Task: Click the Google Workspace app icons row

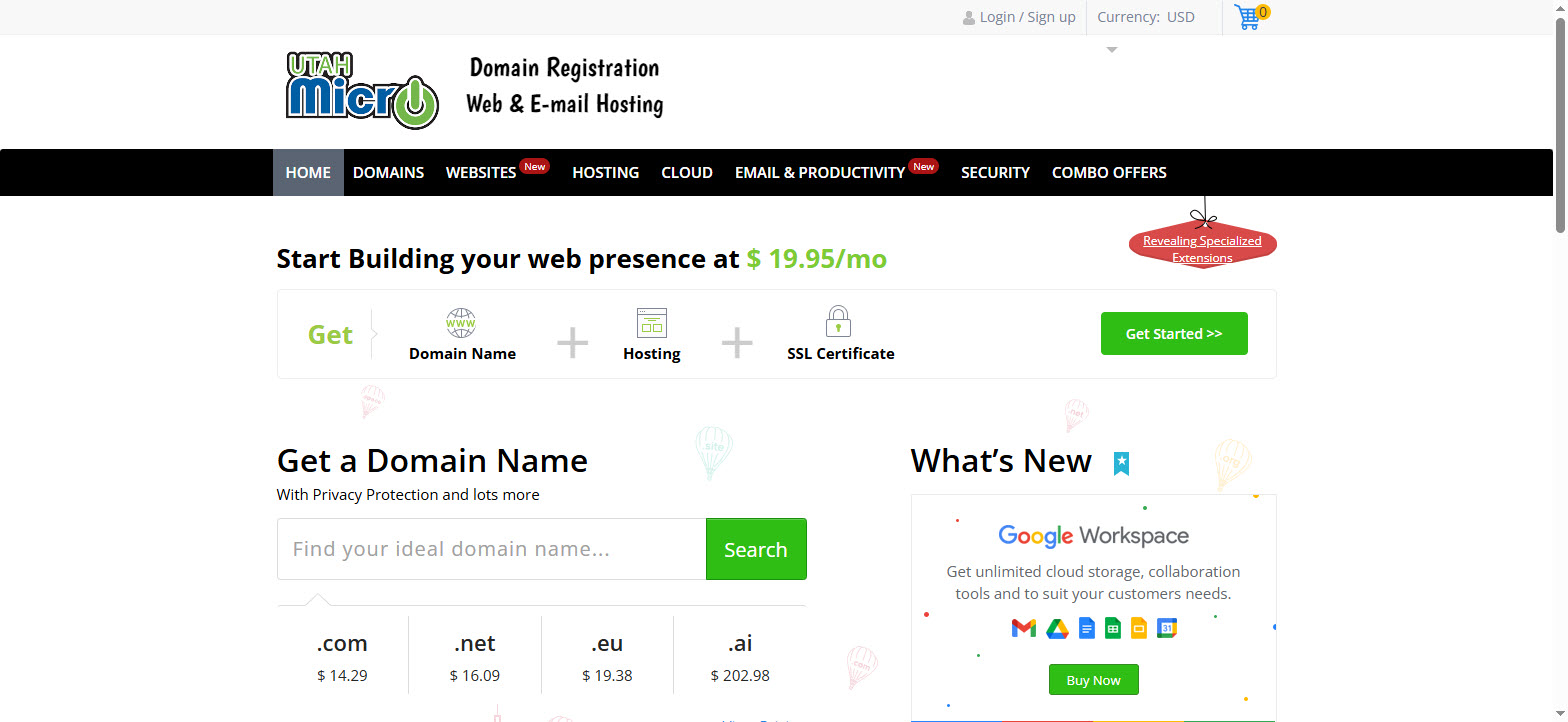Action: pyautogui.click(x=1093, y=628)
